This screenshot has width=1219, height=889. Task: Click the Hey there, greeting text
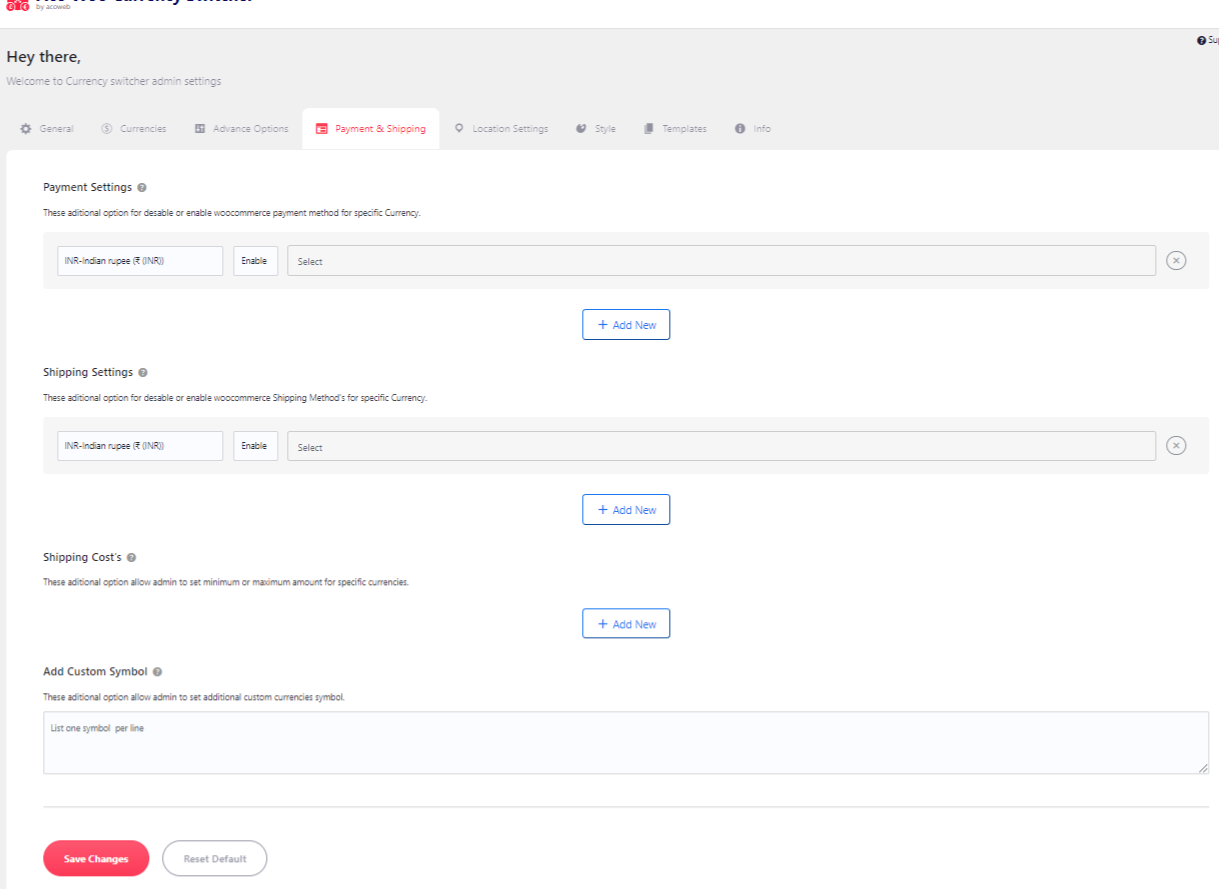43,57
